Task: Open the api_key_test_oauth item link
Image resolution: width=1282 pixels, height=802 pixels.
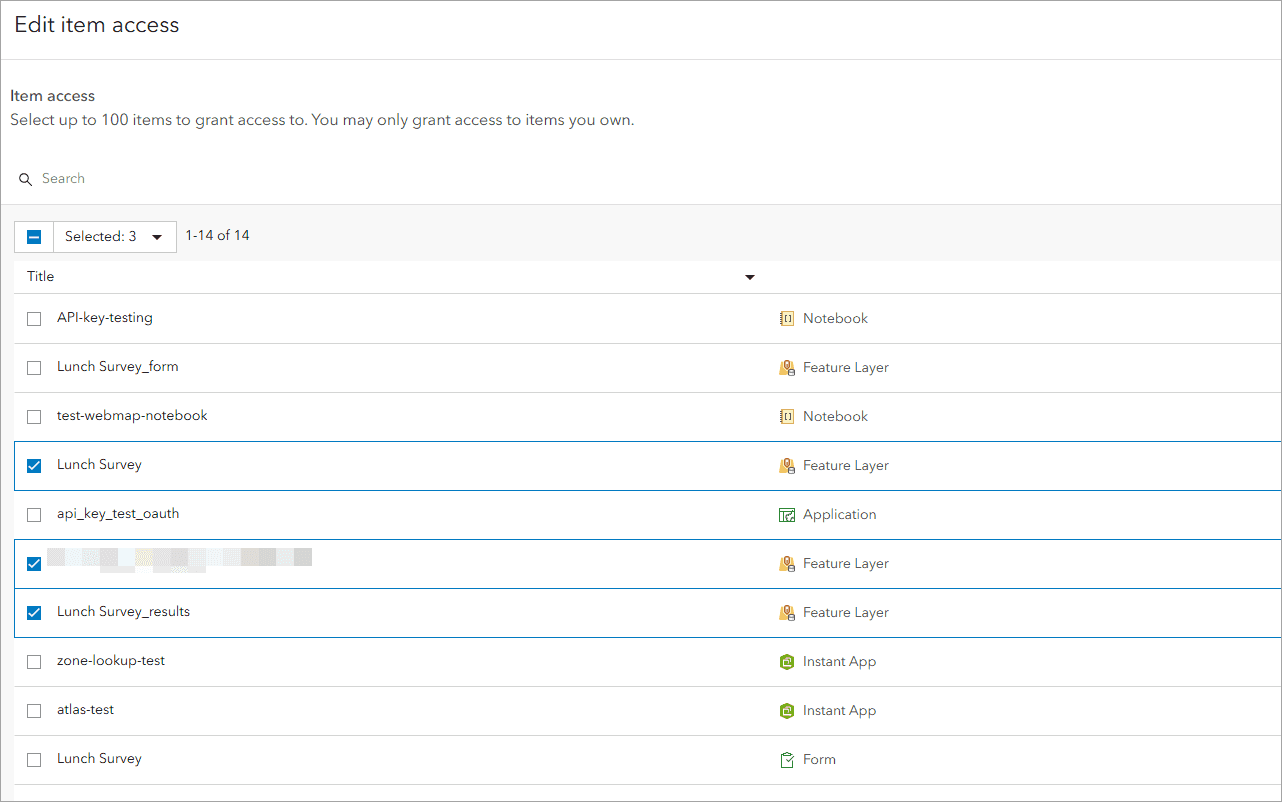Action: 117,514
